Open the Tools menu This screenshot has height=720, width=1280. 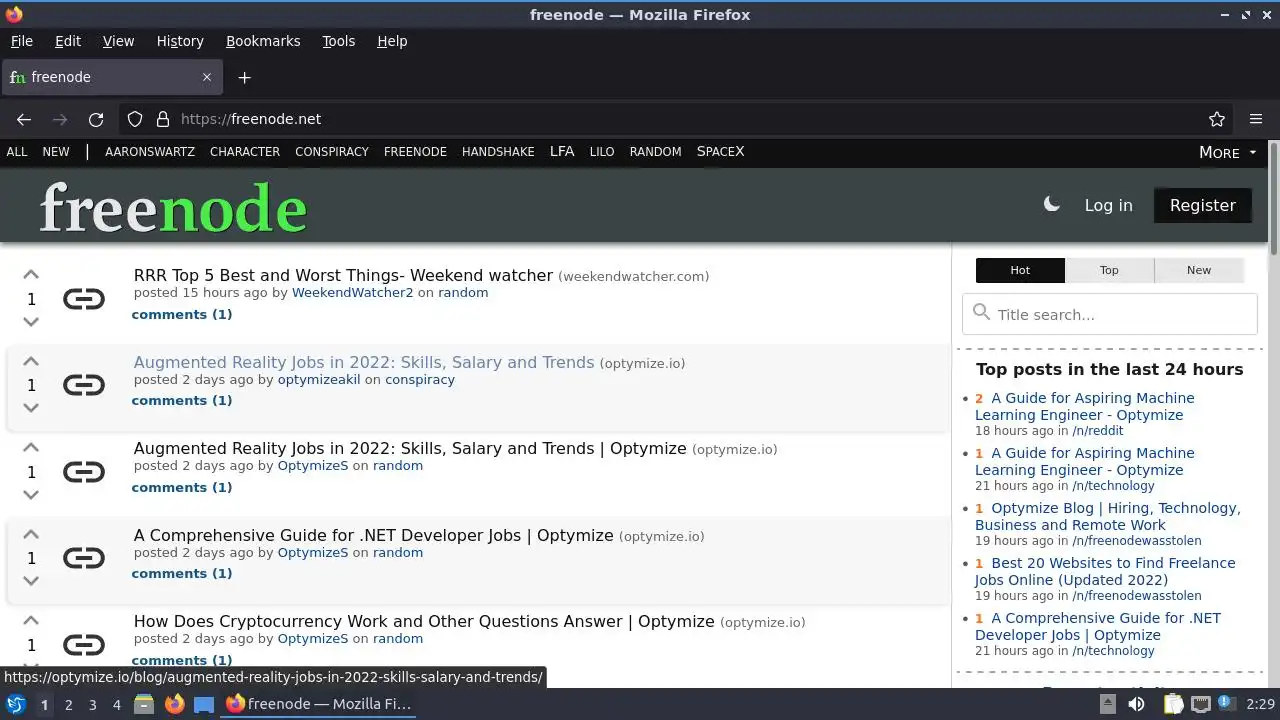click(x=338, y=41)
